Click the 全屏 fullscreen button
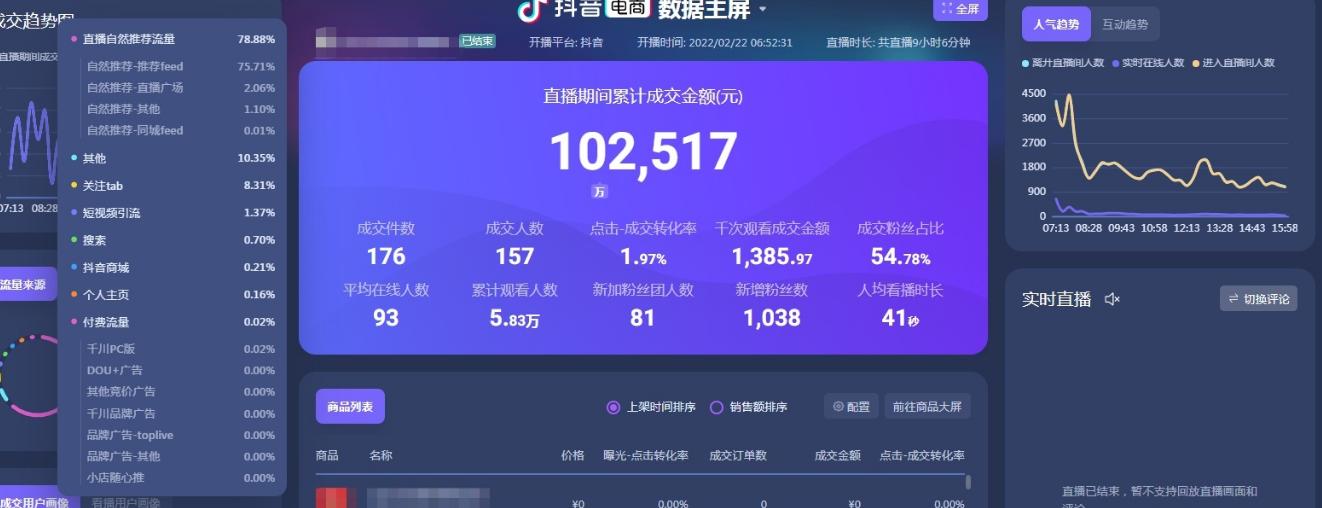 [x=960, y=9]
